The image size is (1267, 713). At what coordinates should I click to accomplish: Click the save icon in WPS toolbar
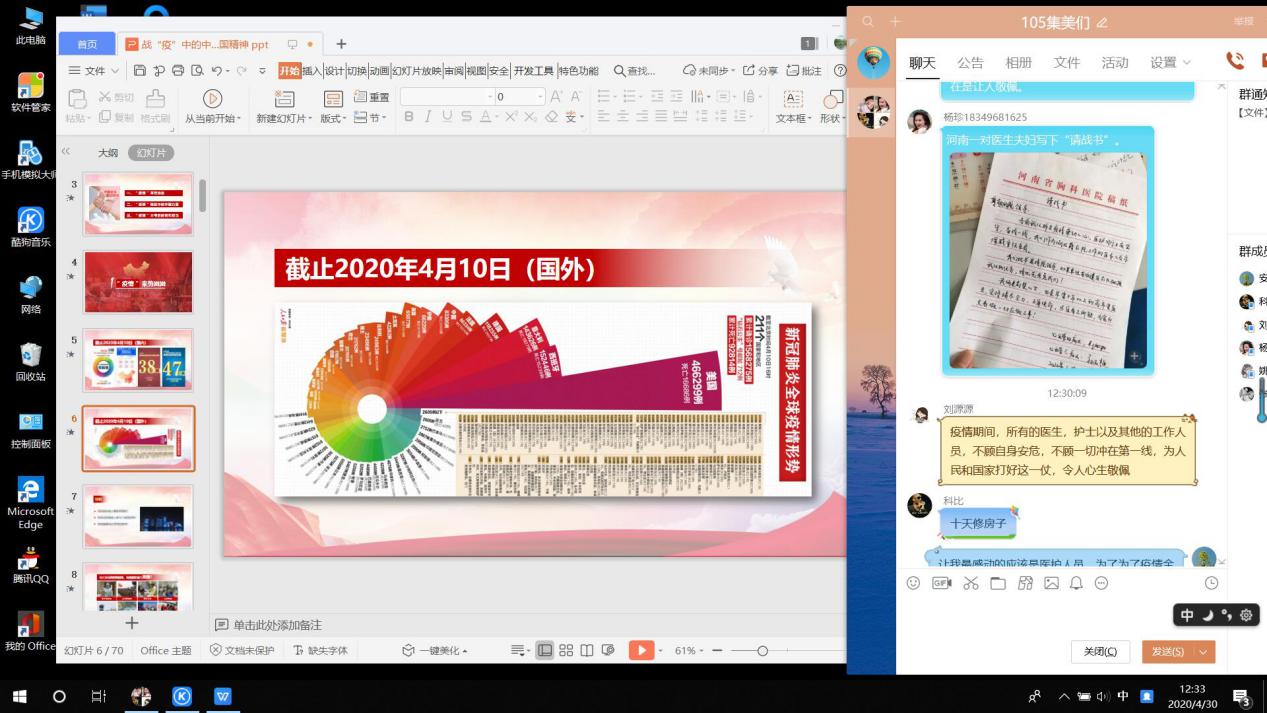point(140,71)
